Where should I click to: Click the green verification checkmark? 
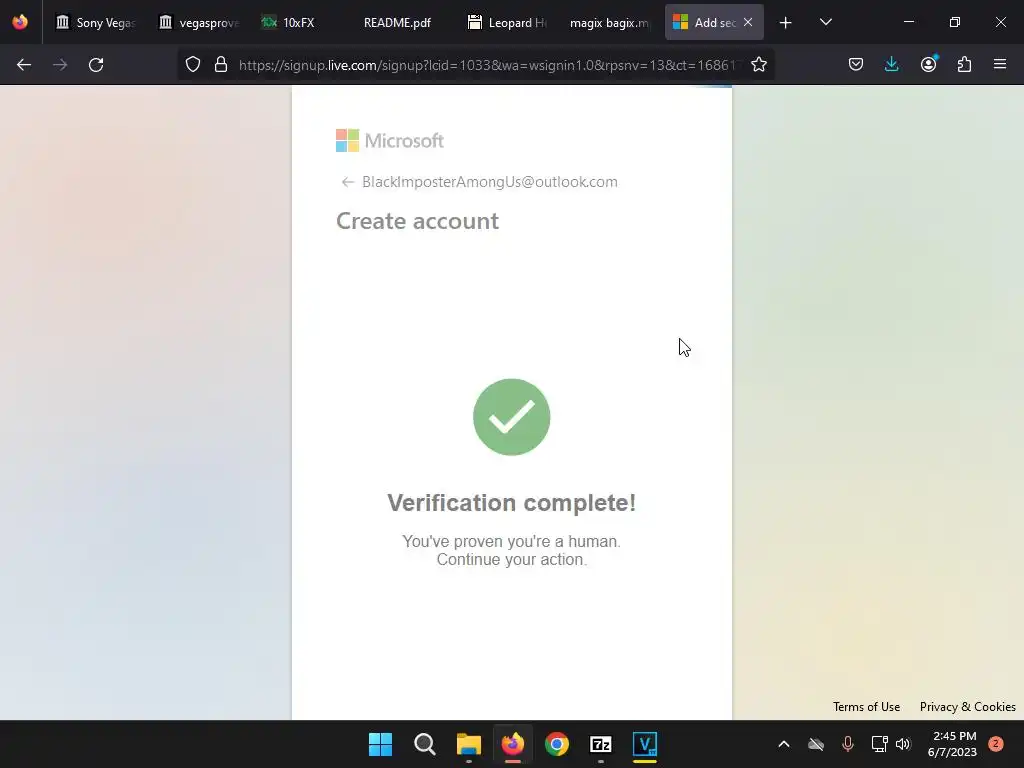(511, 417)
